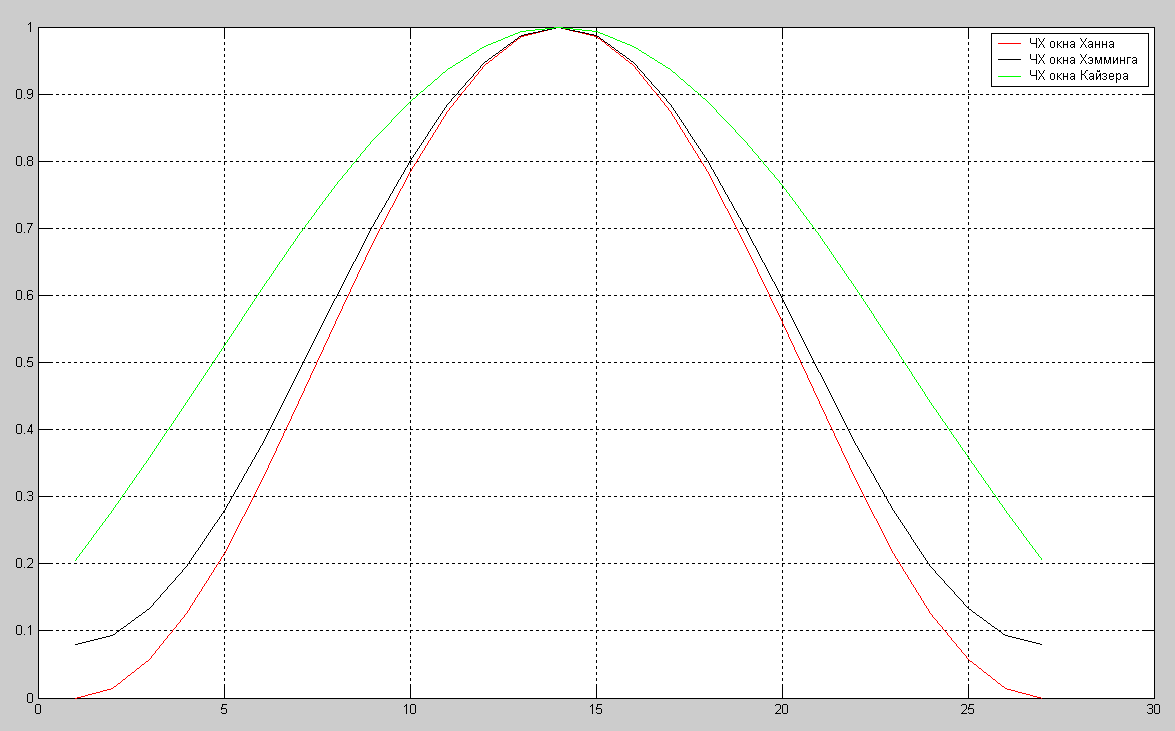Screen dimensions: 1175x731
Task: Click the left endpoint of the black Hamming curve
Action: click(76, 644)
